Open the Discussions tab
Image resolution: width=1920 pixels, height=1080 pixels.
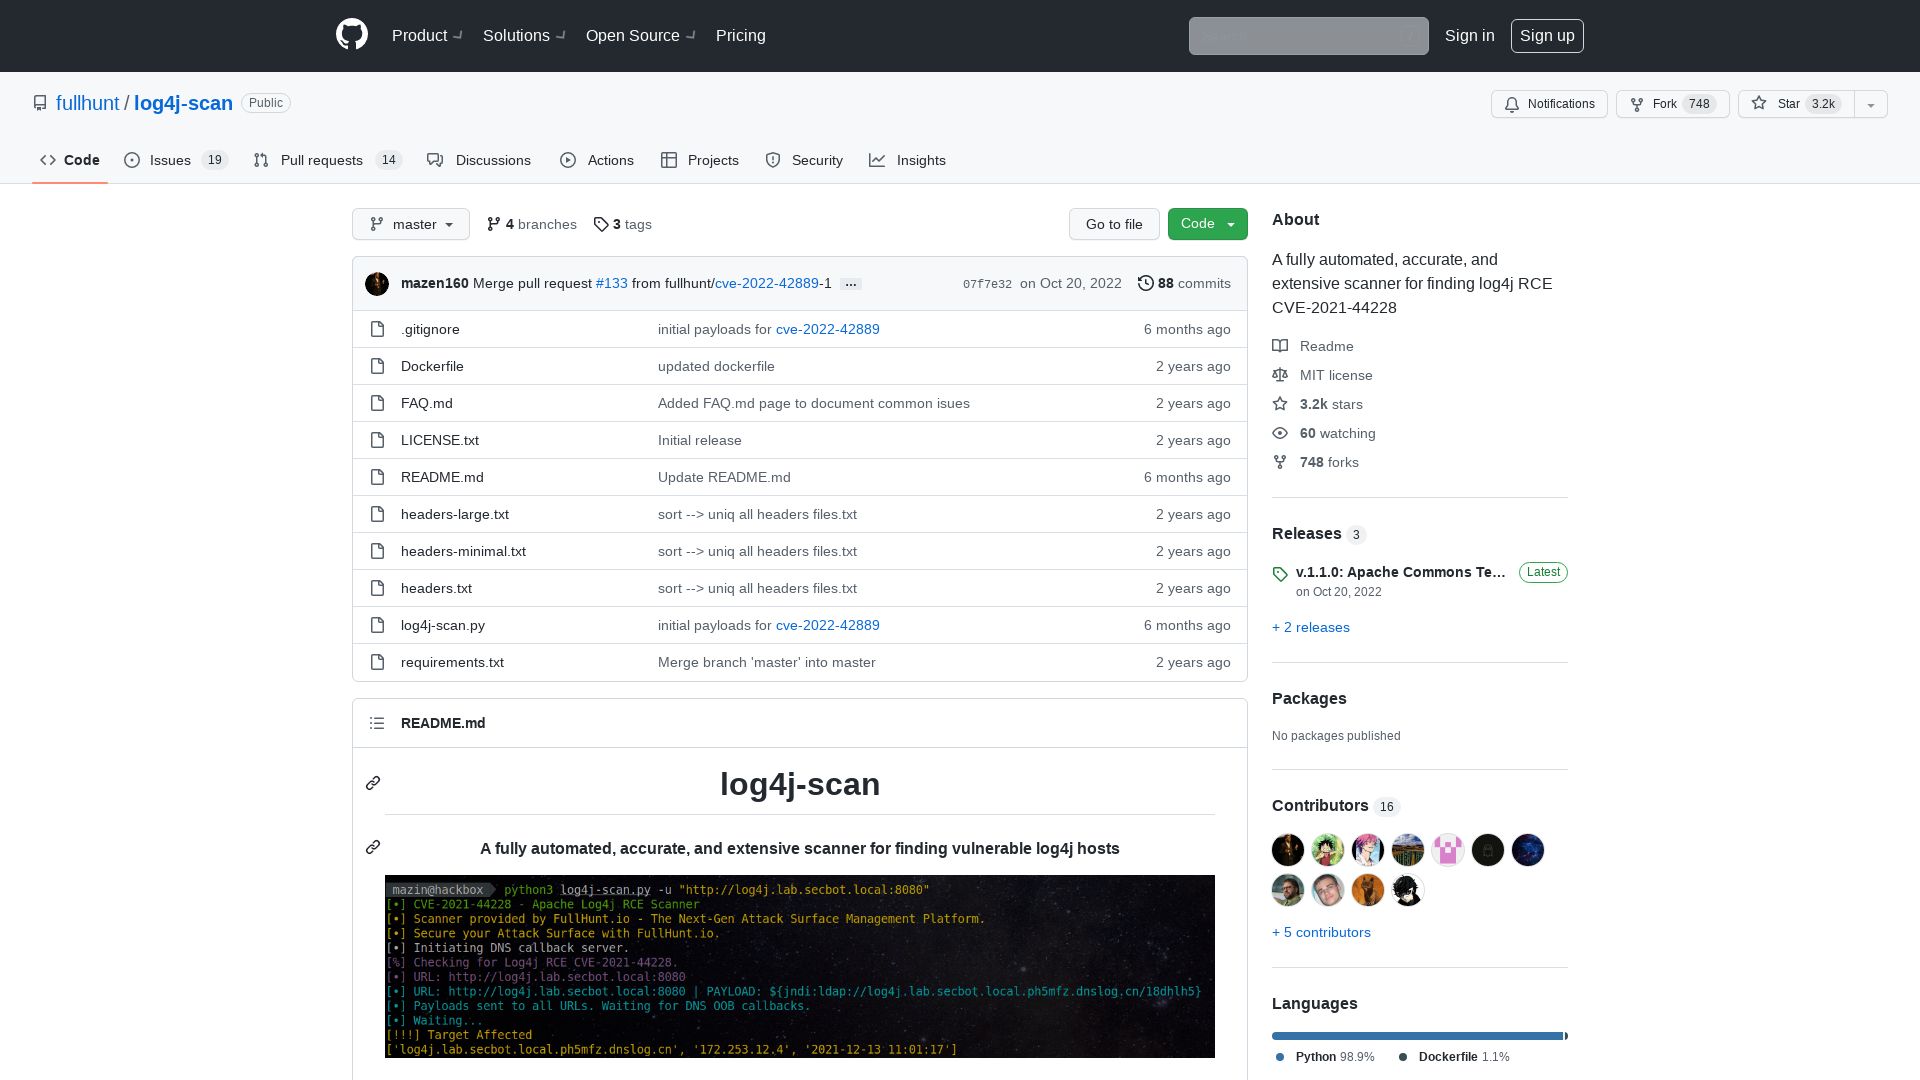point(479,160)
